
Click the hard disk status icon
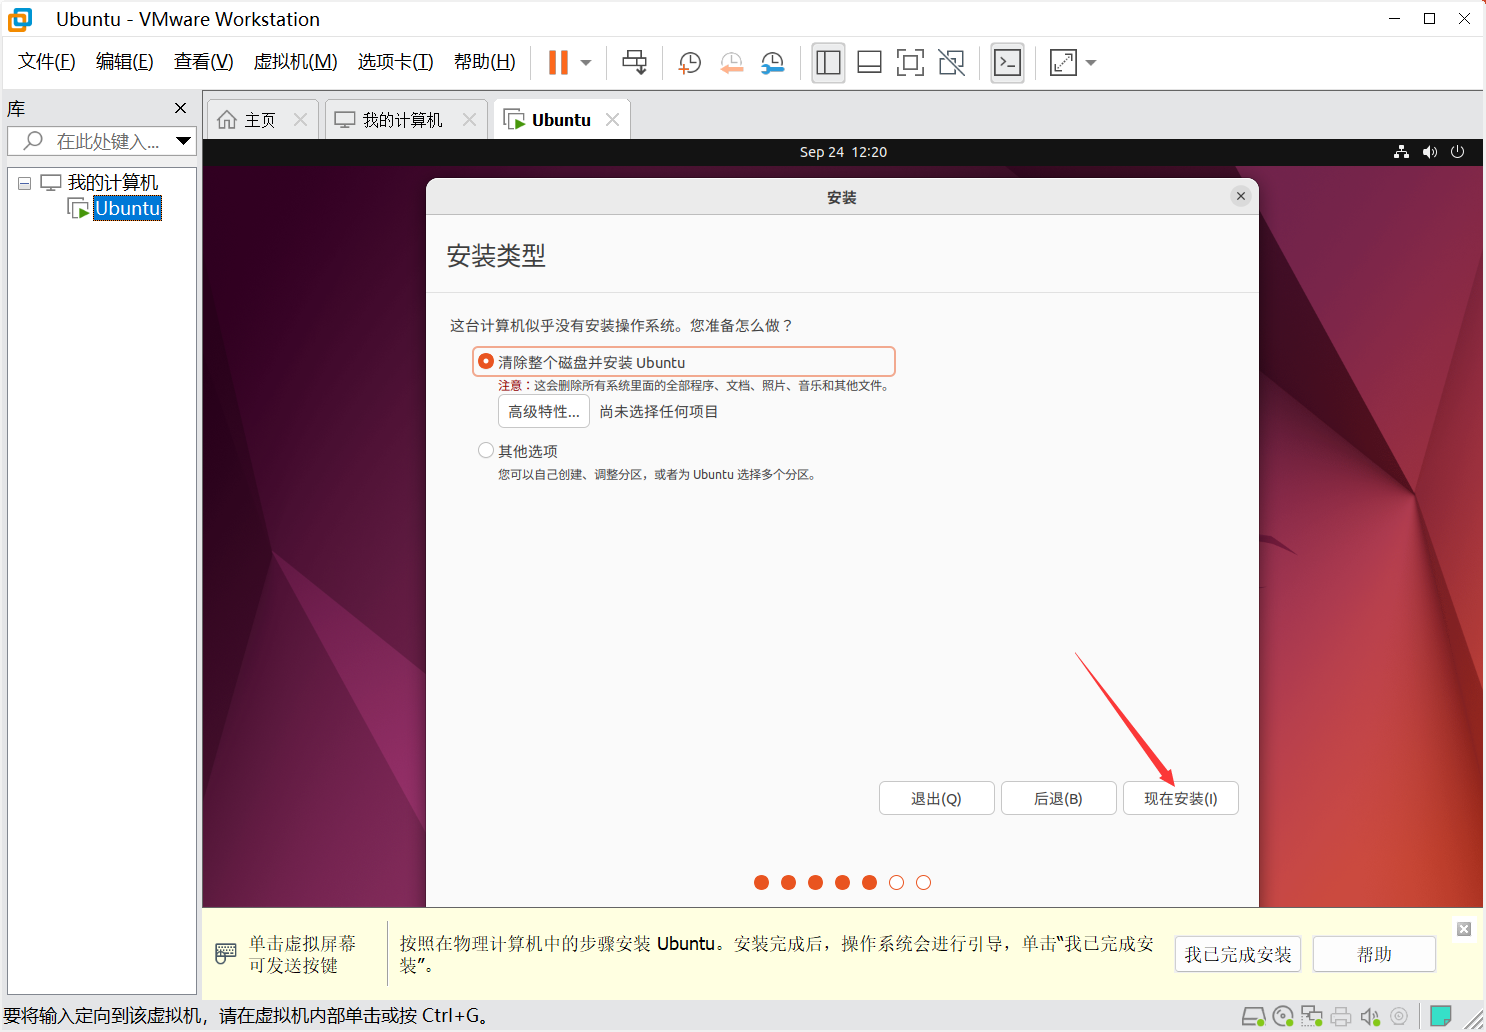click(x=1253, y=1017)
